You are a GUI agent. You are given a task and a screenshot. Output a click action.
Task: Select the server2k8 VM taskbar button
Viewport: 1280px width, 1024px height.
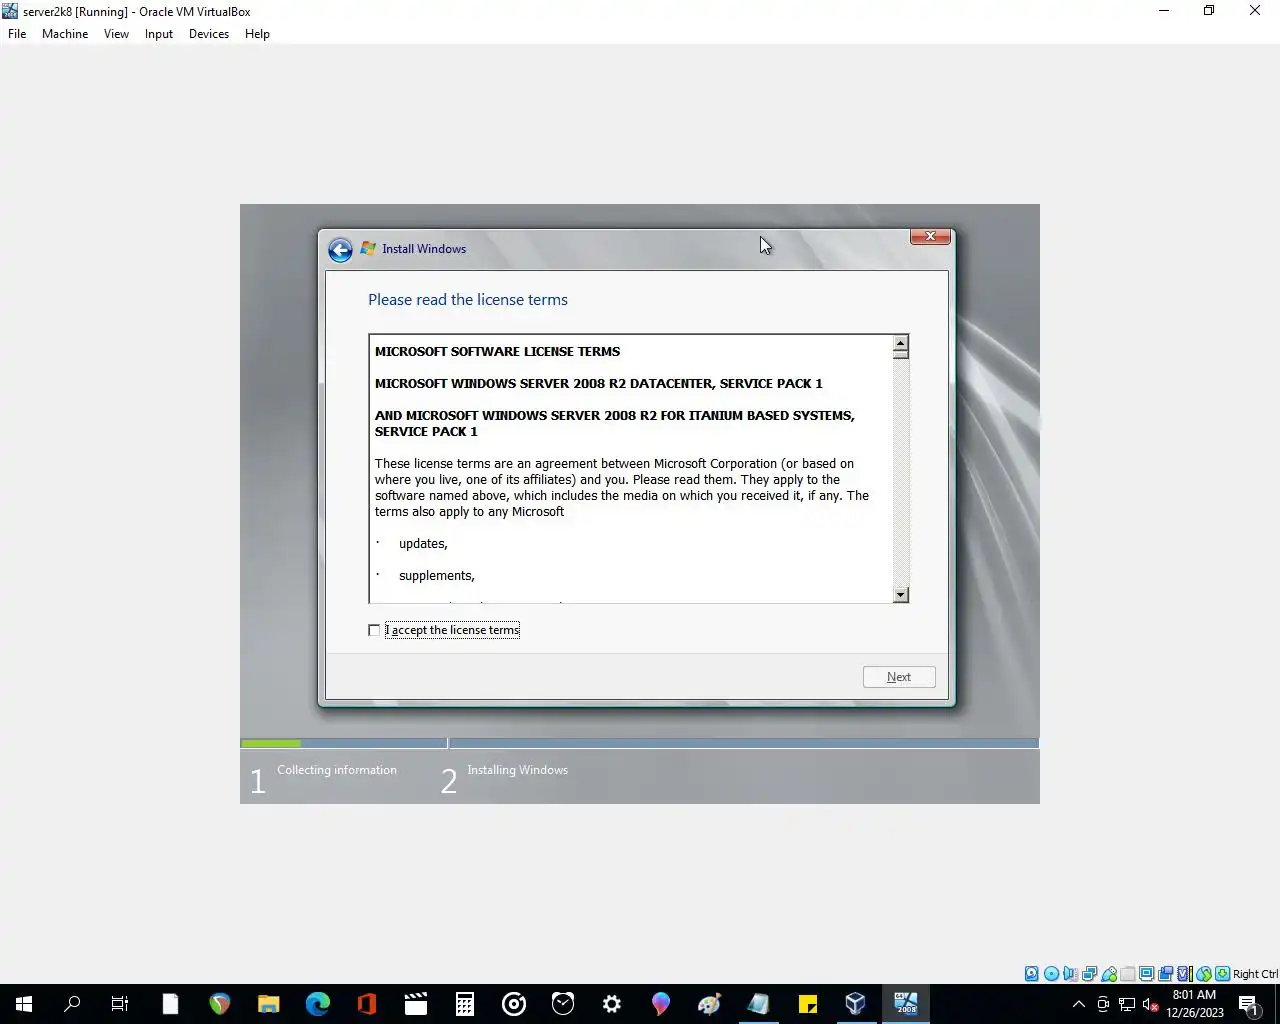[x=906, y=1004]
